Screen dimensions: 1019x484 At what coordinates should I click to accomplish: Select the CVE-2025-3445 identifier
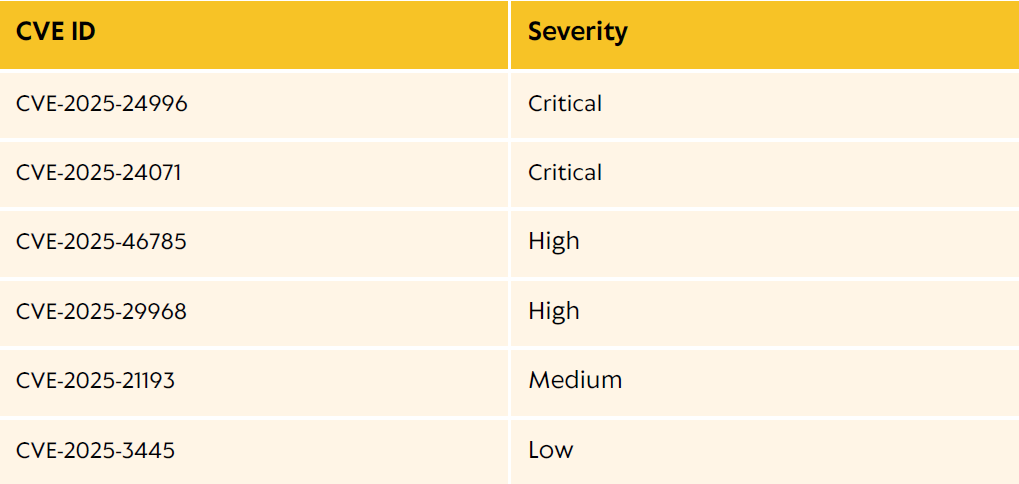coord(95,450)
